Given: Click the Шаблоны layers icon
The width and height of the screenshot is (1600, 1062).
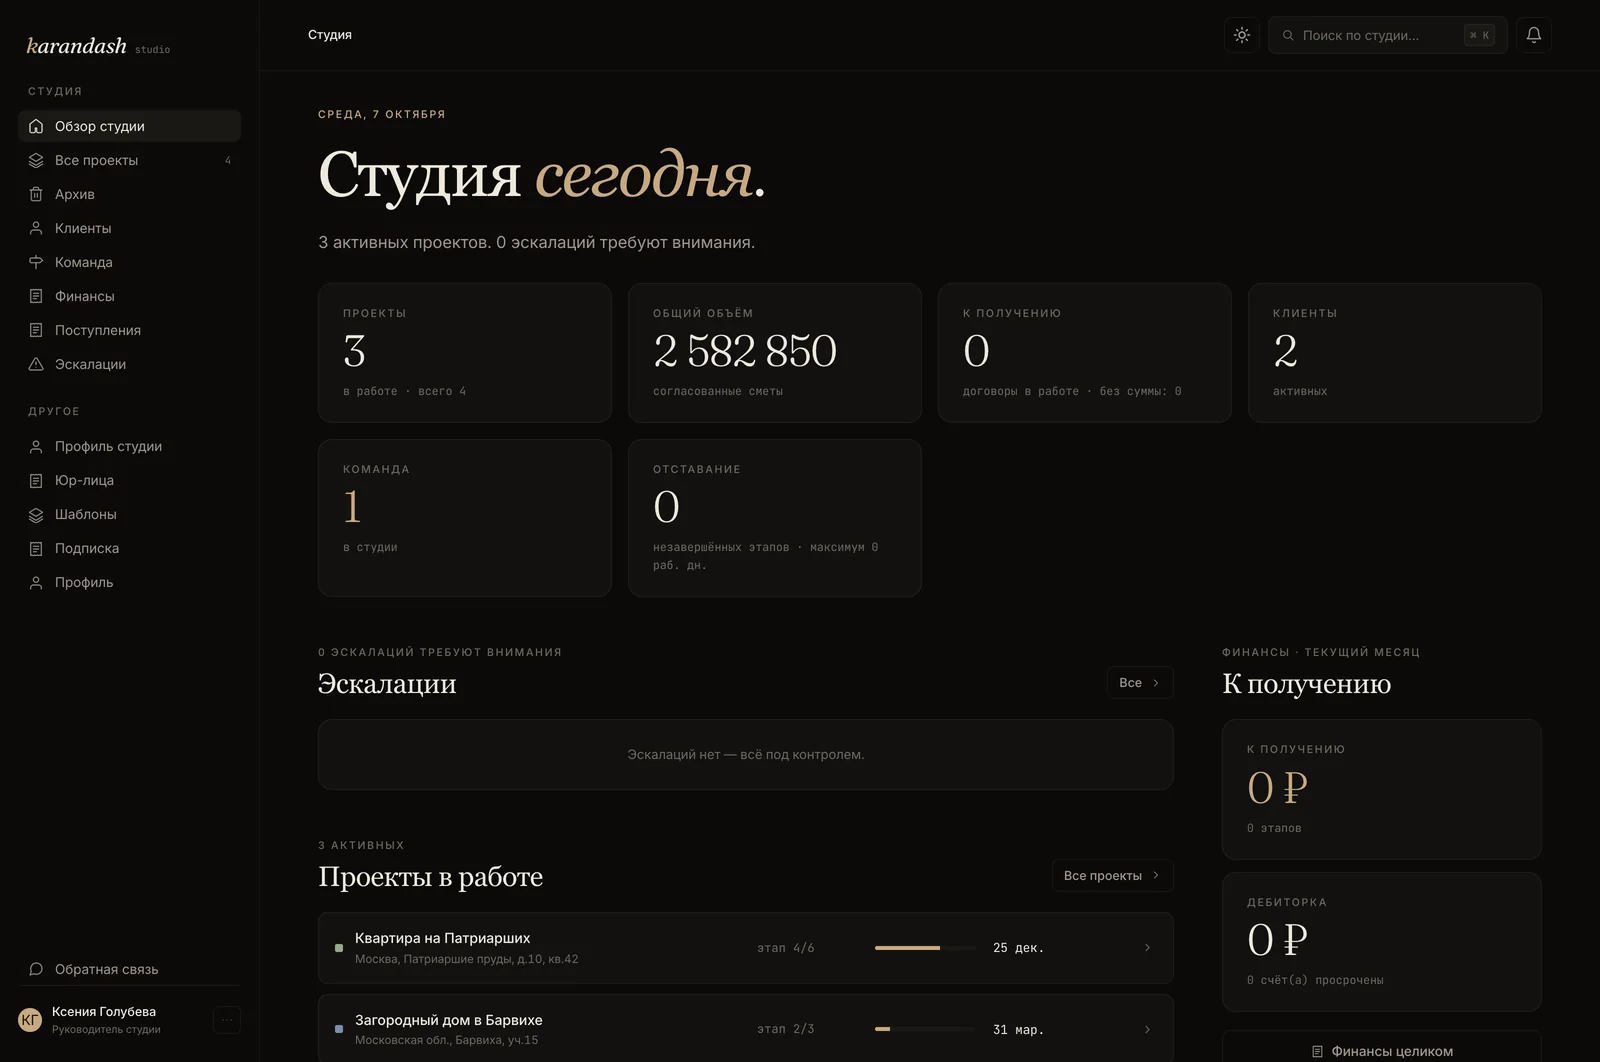Looking at the screenshot, I should point(36,514).
